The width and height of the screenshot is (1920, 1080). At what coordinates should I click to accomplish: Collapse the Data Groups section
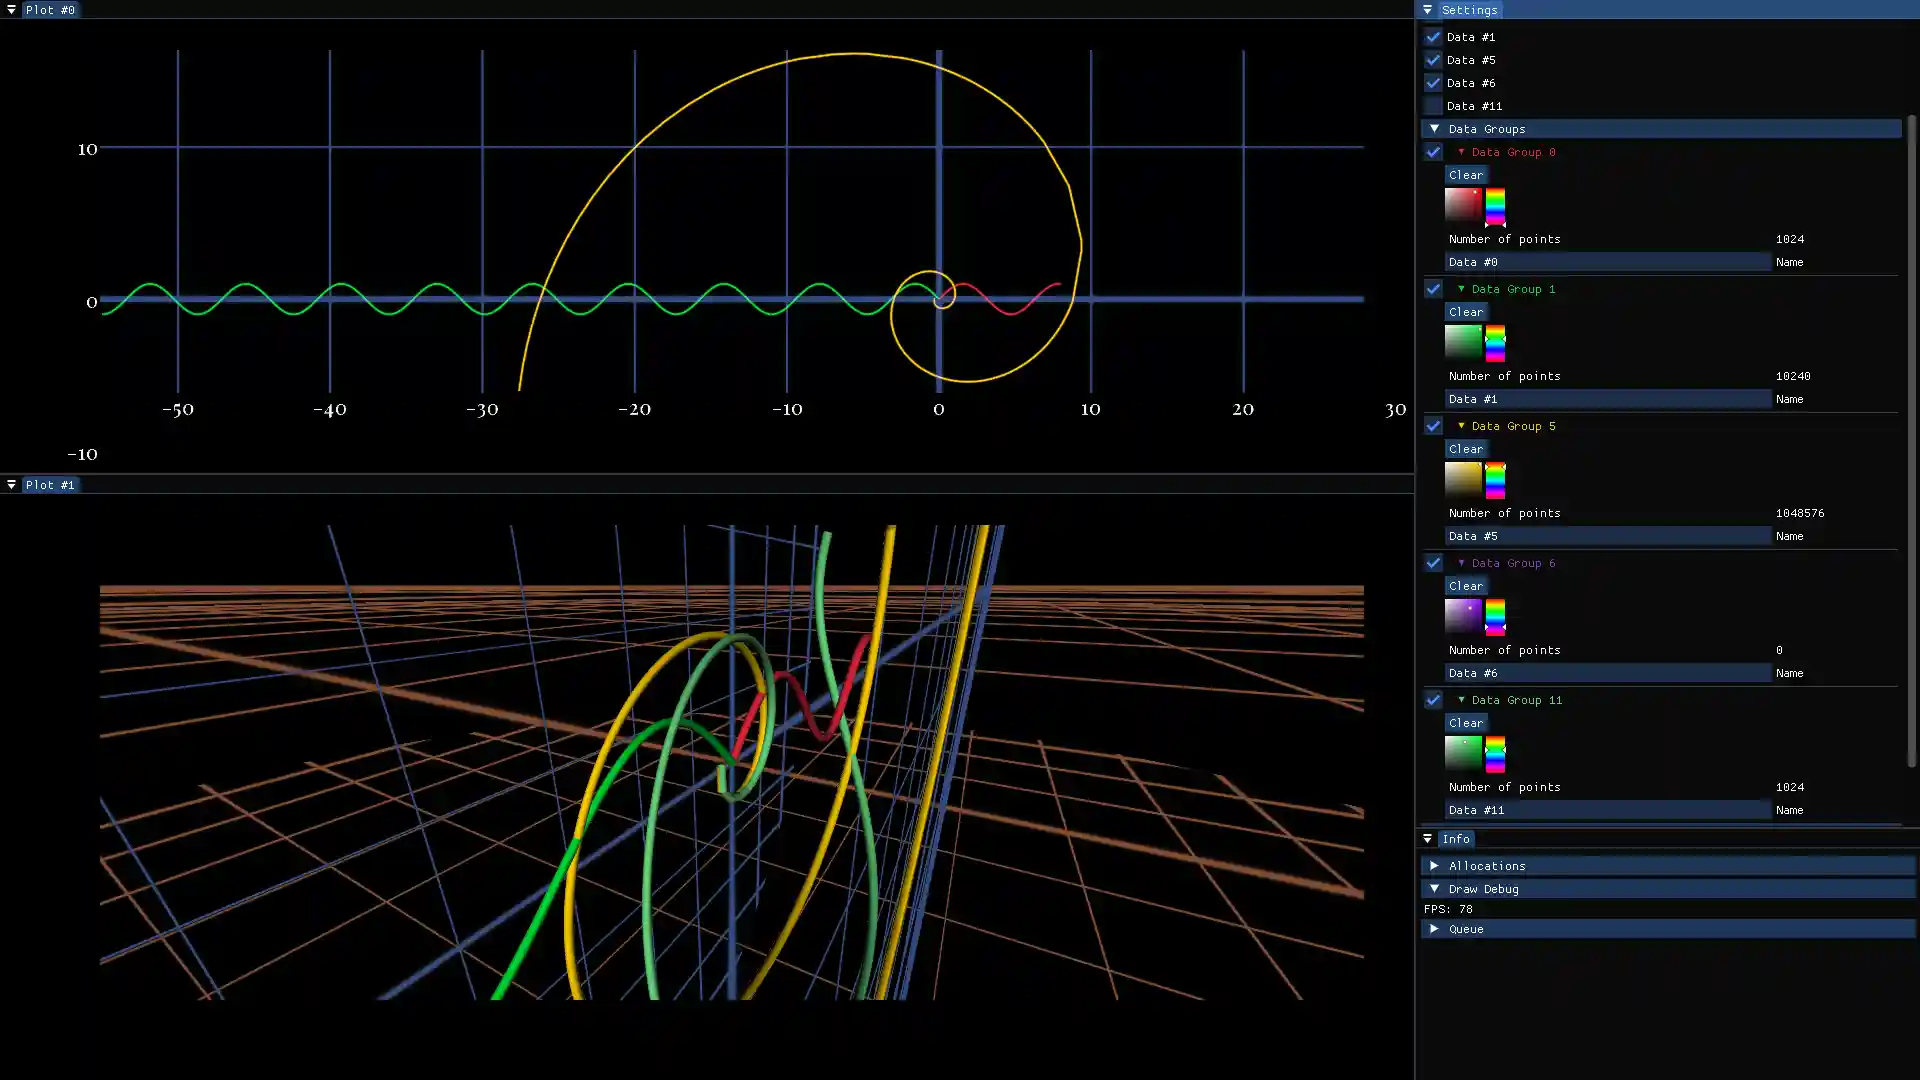pyautogui.click(x=1436, y=128)
